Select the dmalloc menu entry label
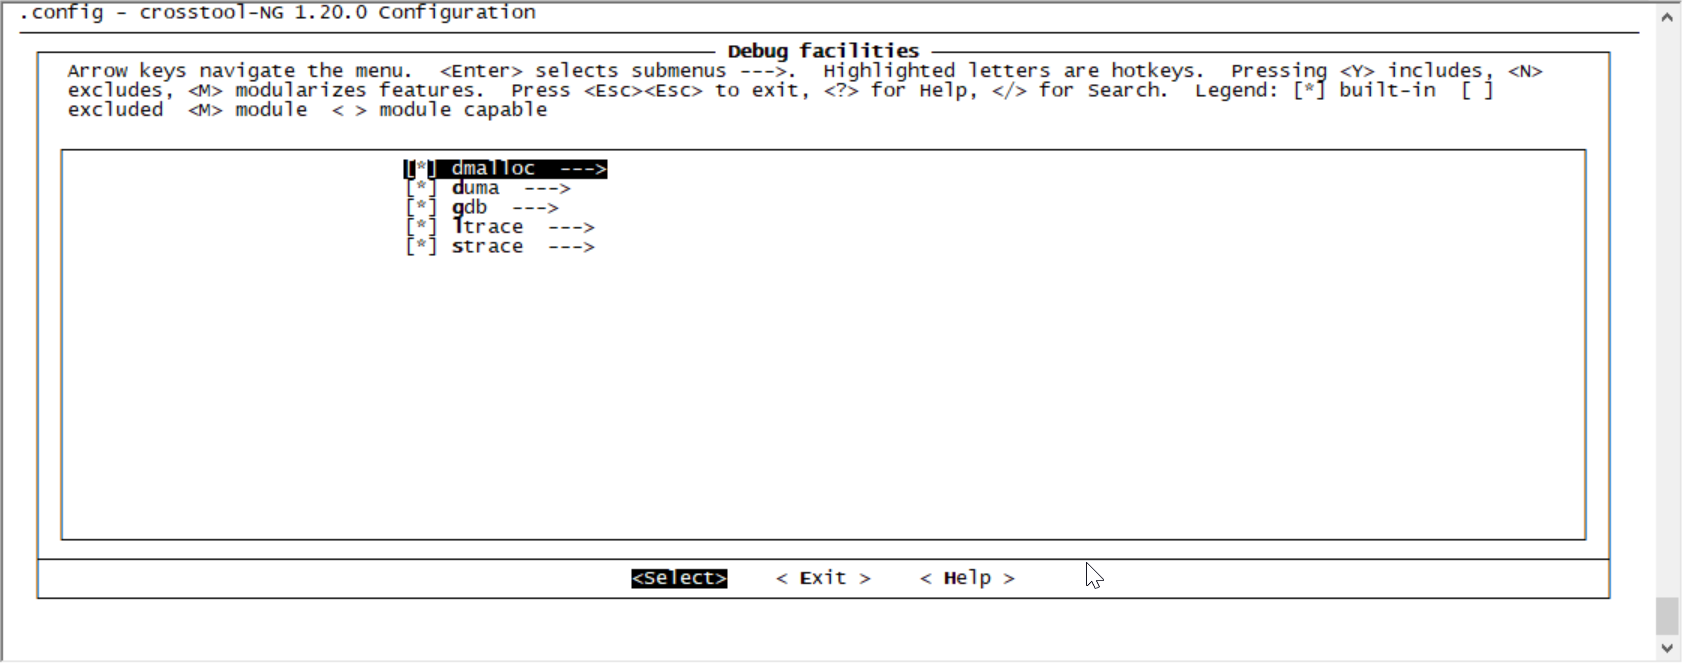 pyautogui.click(x=493, y=169)
